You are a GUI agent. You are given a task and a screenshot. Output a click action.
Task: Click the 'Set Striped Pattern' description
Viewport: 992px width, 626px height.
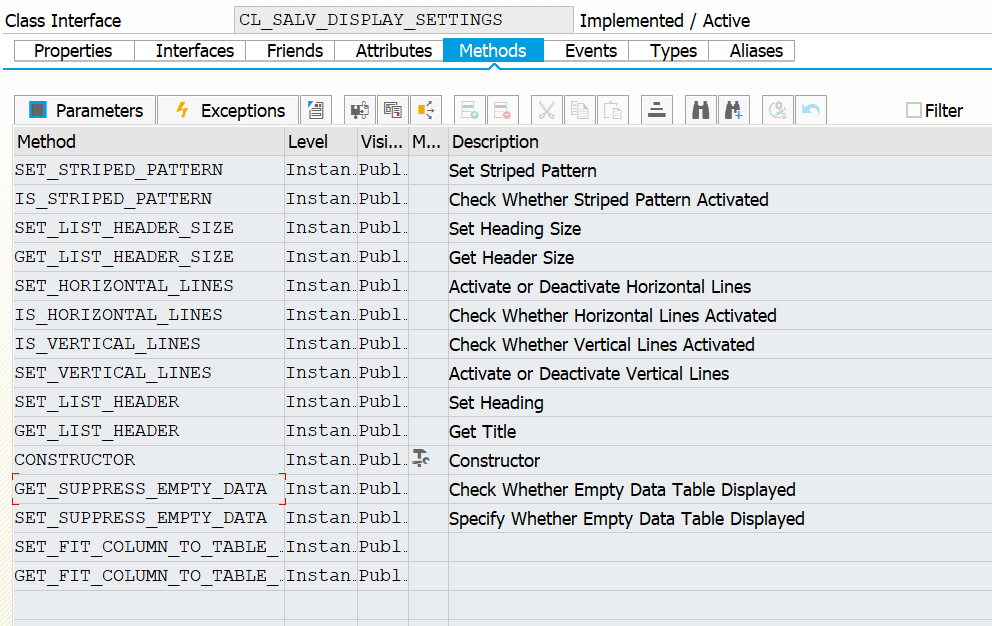pyautogui.click(x=523, y=171)
